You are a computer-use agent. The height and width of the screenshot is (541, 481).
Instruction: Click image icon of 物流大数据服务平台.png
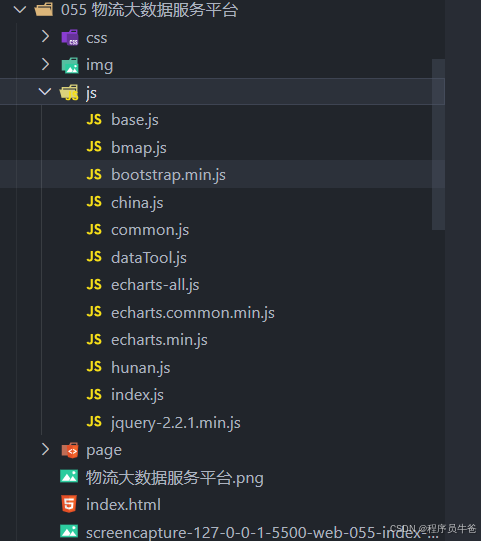pyautogui.click(x=69, y=477)
